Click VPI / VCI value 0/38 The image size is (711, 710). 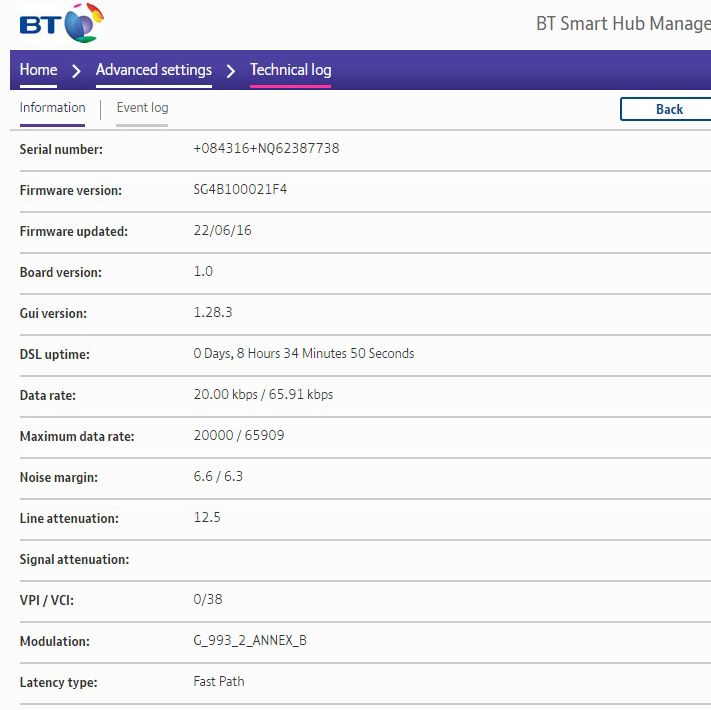(208, 599)
